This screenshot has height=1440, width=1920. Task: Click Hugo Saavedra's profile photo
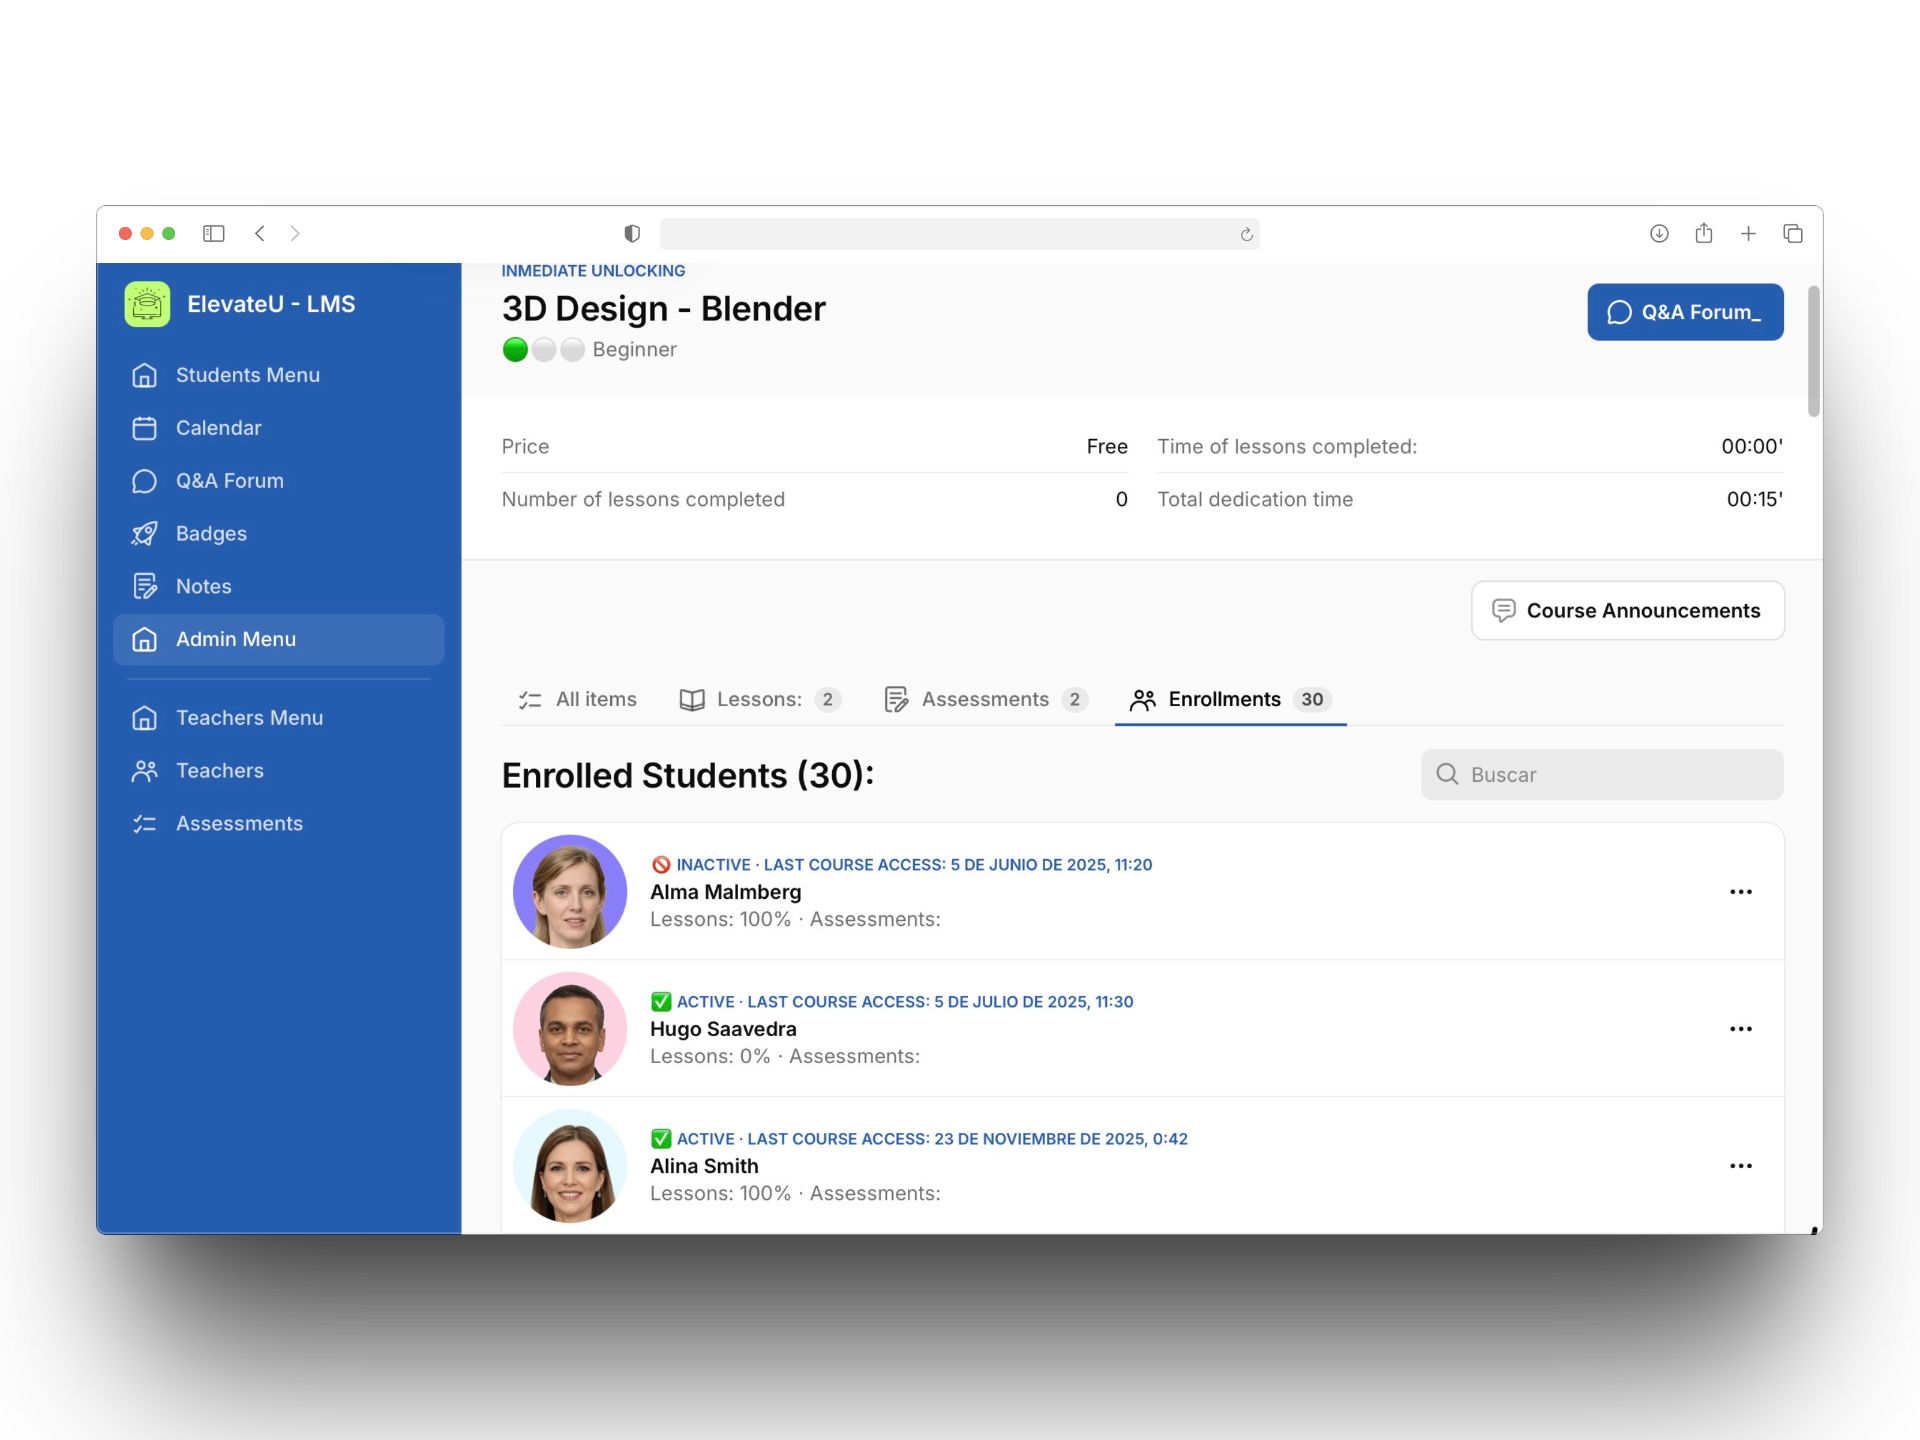pos(570,1029)
